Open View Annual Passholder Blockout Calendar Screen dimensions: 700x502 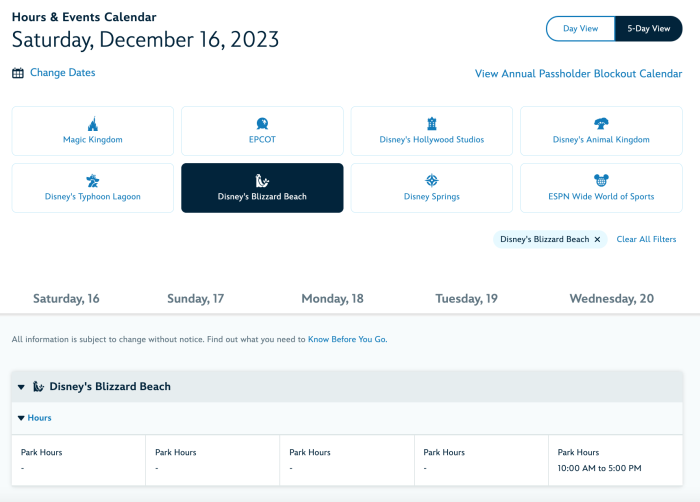click(579, 74)
